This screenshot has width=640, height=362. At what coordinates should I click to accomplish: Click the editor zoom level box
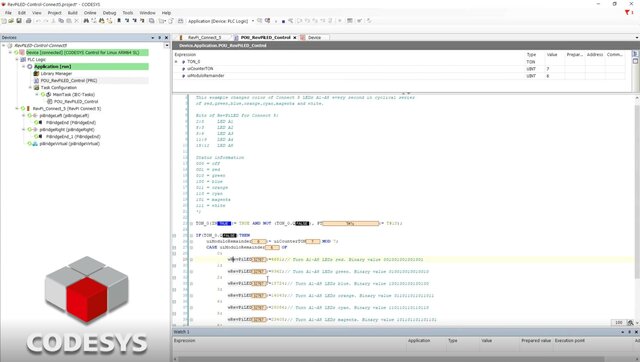[619, 322]
